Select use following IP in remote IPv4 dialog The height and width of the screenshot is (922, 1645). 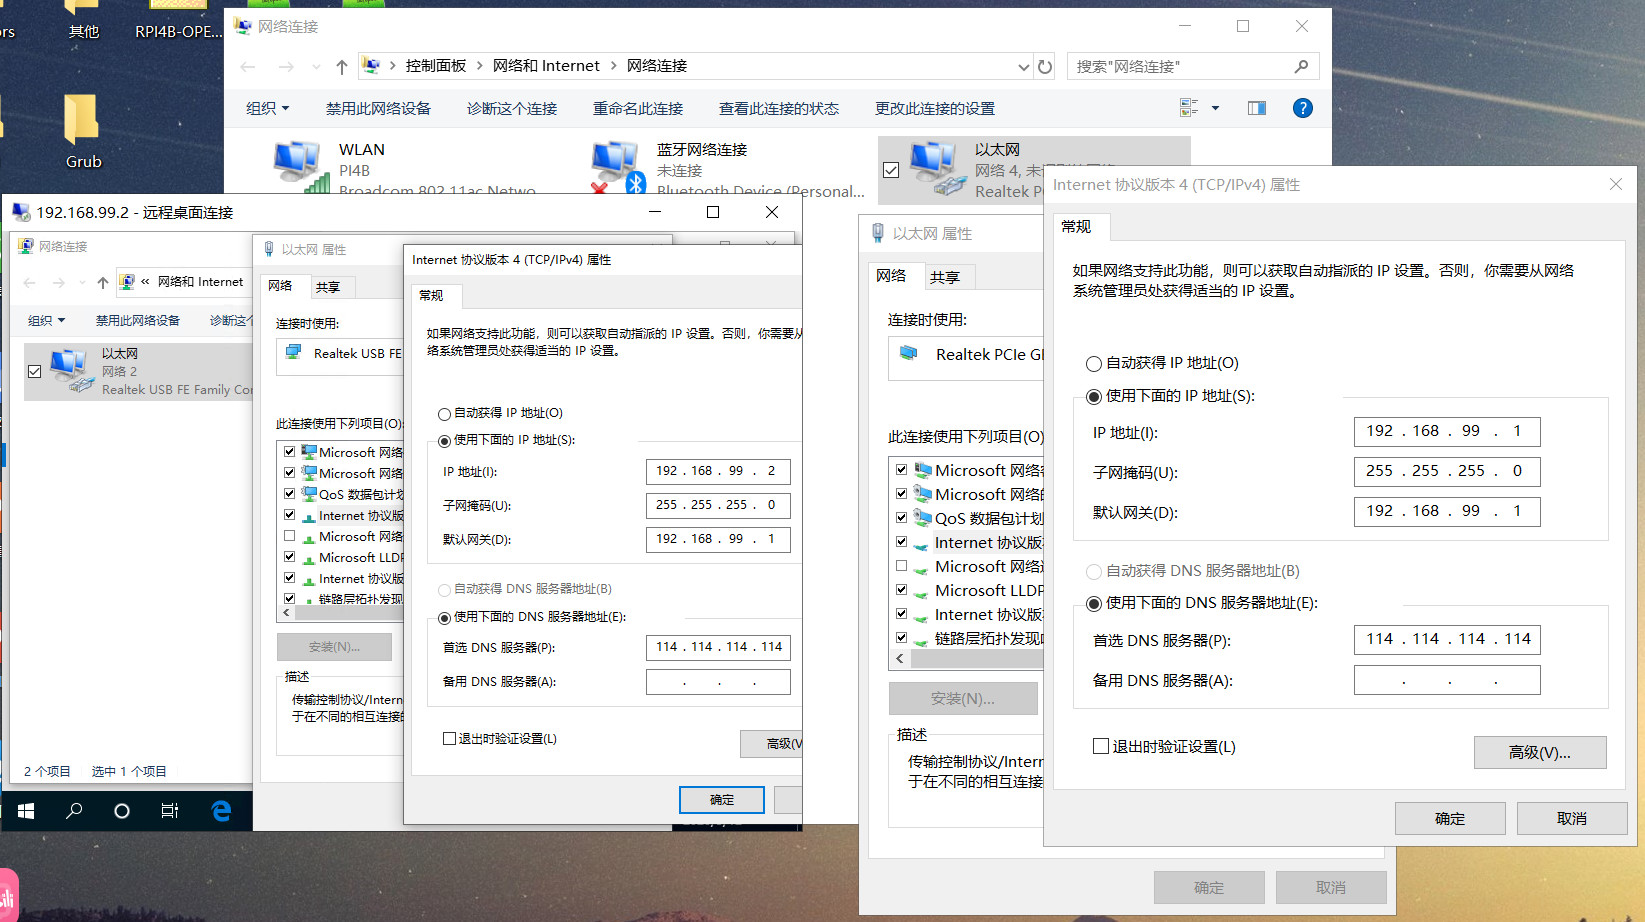coord(444,441)
